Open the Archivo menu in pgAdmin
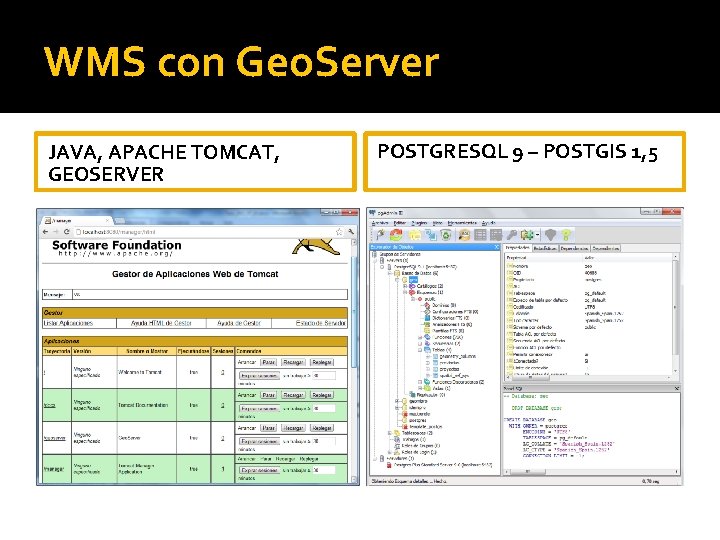This screenshot has height=540, width=720. [380, 223]
